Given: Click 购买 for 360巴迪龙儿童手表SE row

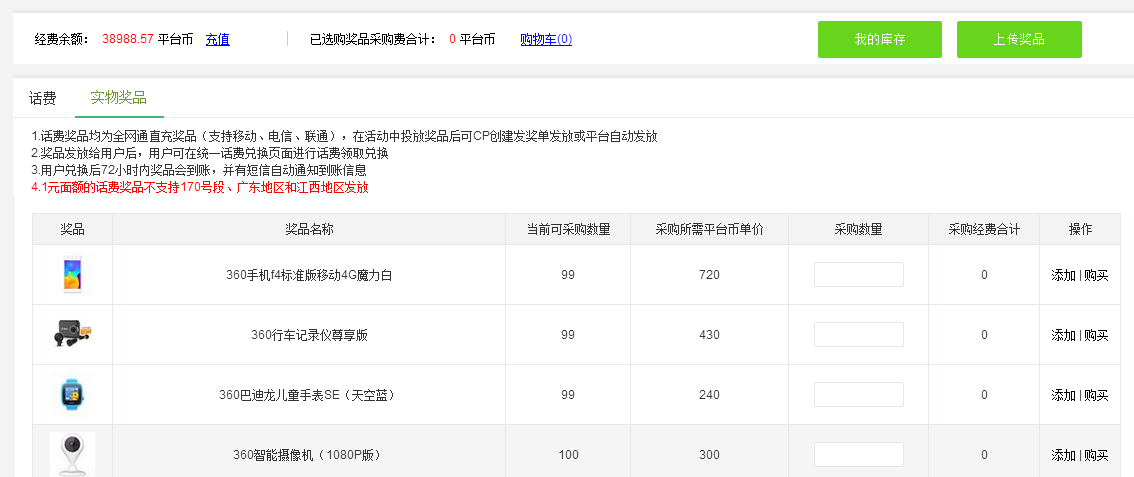Looking at the screenshot, I should pos(1096,395).
